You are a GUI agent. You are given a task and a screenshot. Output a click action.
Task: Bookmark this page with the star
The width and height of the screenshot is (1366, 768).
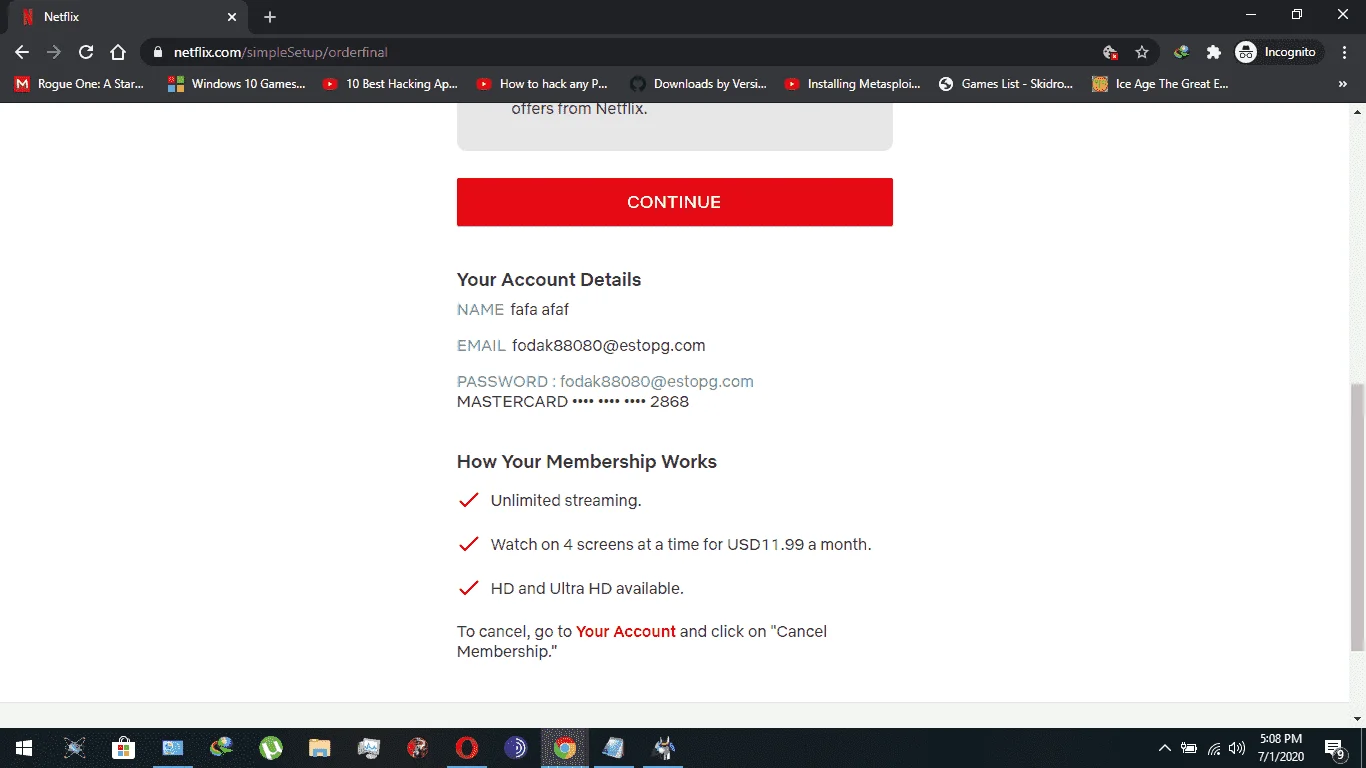[x=1142, y=52]
